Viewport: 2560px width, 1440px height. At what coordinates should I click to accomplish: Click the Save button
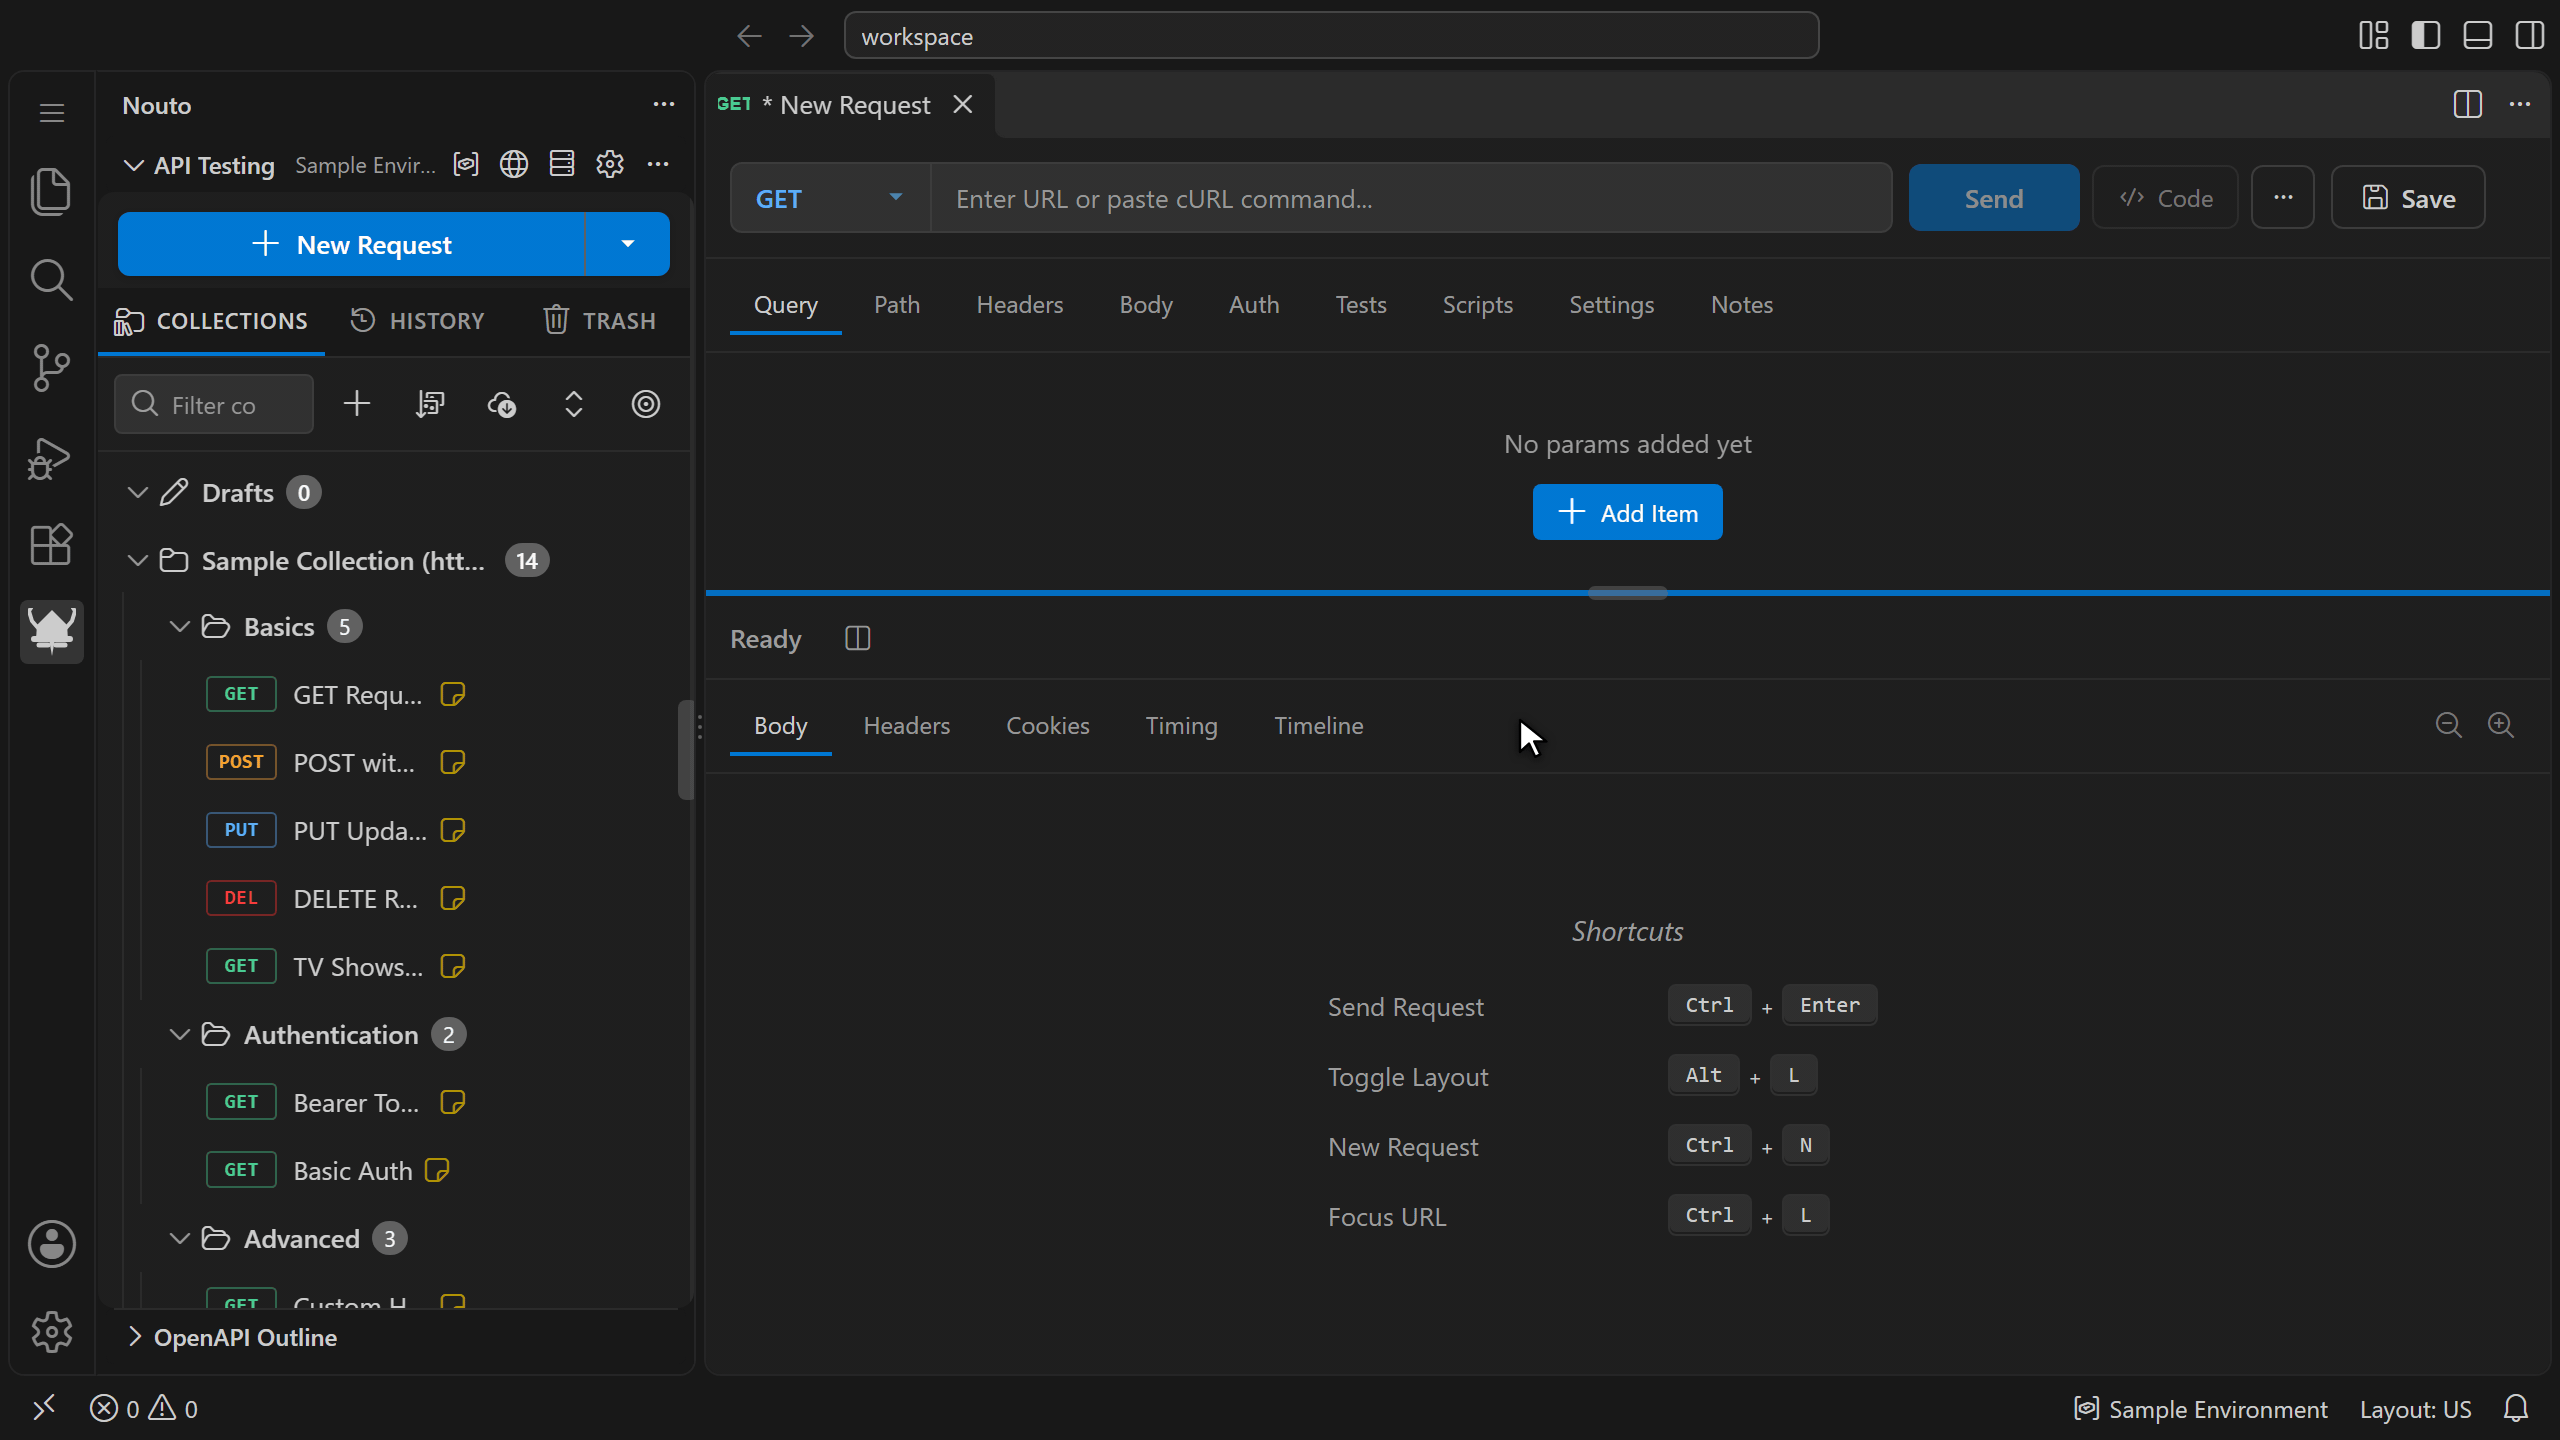tap(2408, 198)
